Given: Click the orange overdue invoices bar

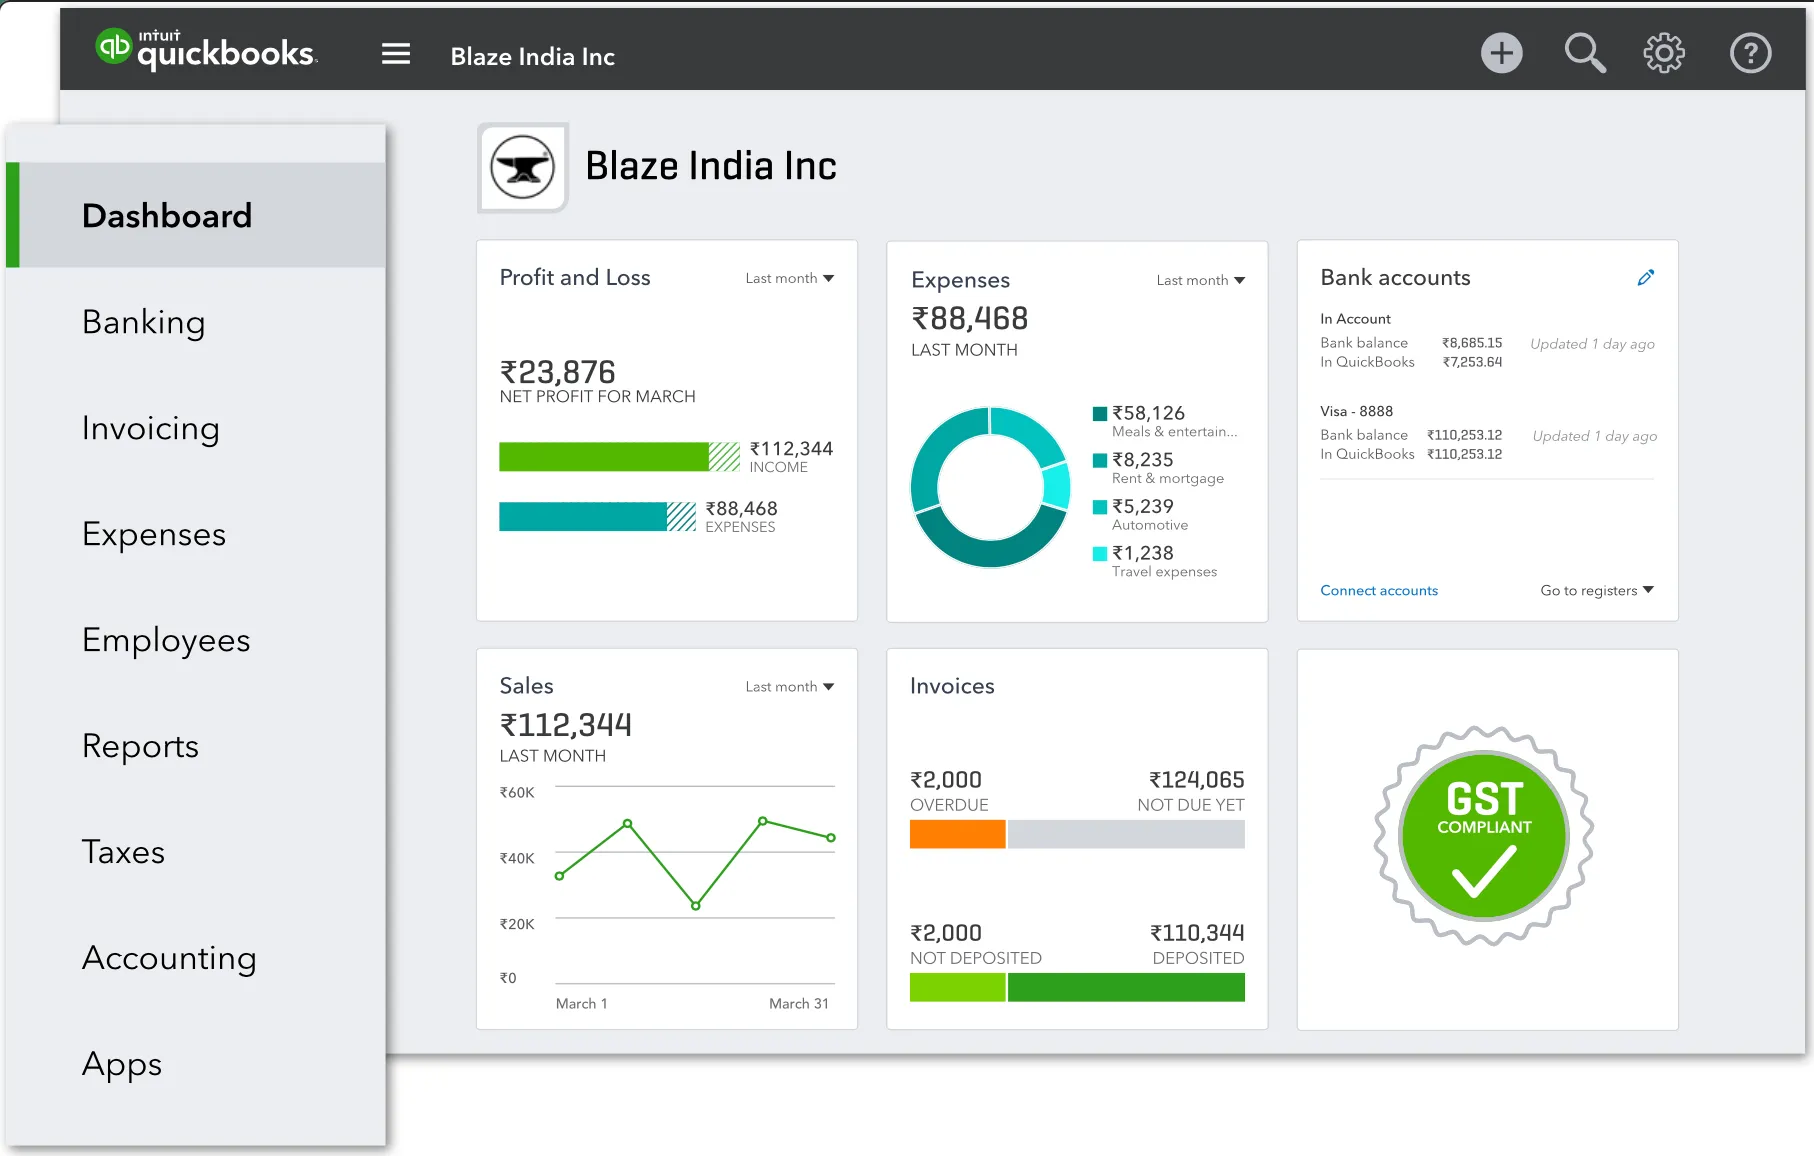Looking at the screenshot, I should point(956,834).
